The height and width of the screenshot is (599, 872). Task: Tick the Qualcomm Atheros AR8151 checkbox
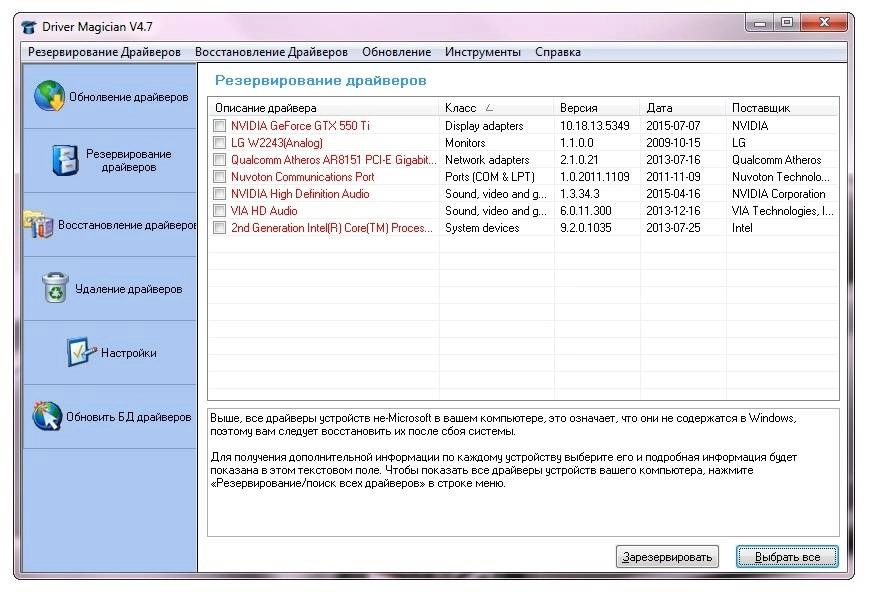coord(220,160)
